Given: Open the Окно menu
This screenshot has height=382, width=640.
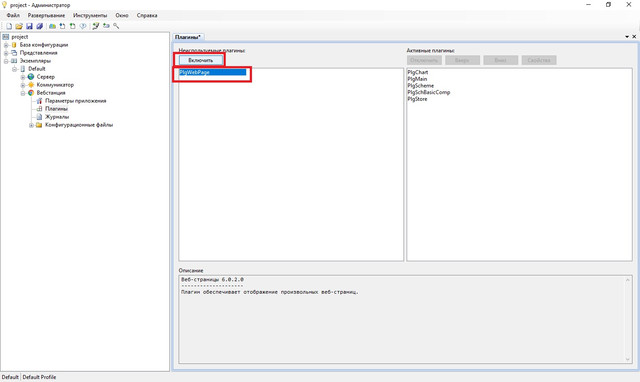Looking at the screenshot, I should click(122, 16).
